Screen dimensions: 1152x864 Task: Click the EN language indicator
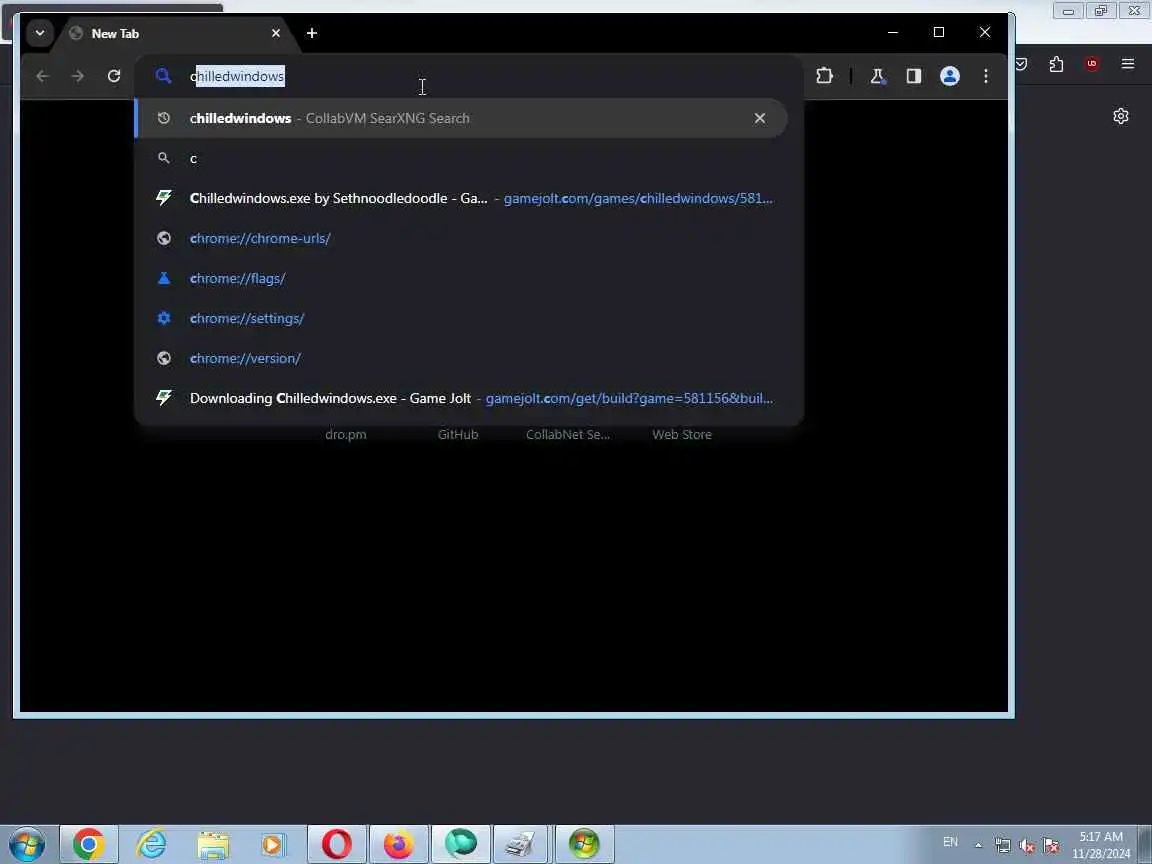coord(950,842)
